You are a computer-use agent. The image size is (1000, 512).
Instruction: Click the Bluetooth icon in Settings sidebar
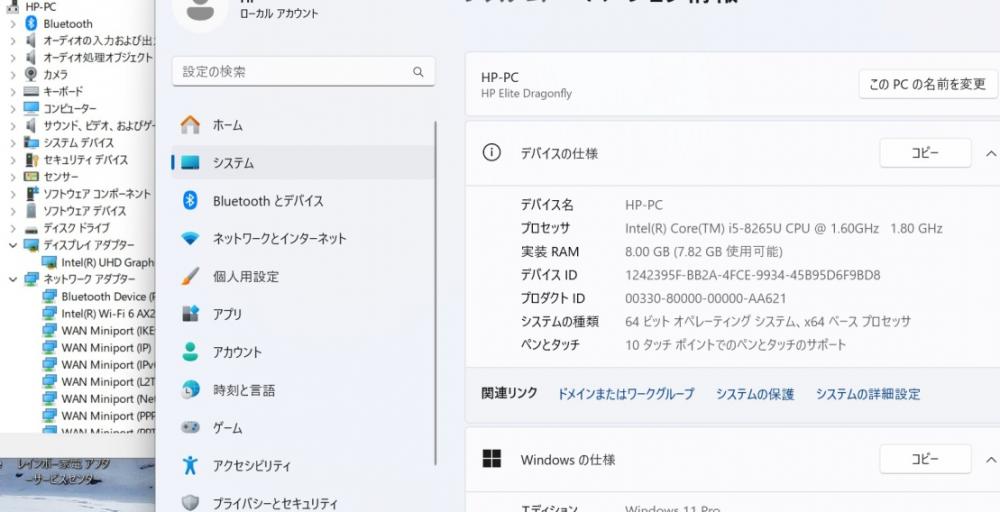[x=190, y=201]
